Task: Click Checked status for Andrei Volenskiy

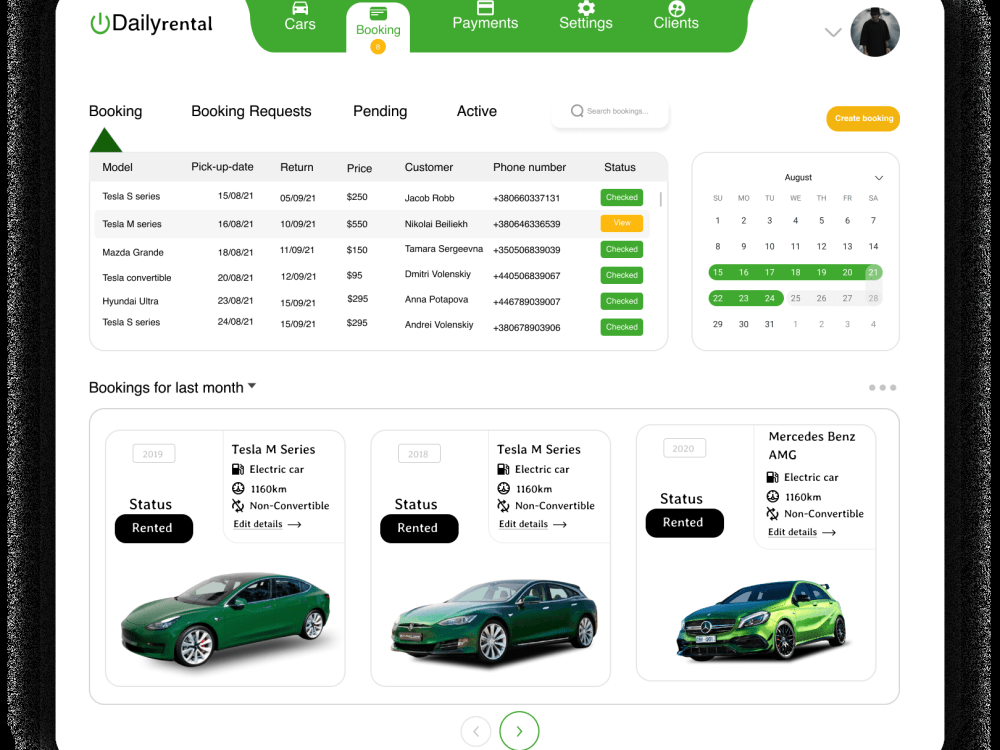Action: (x=622, y=327)
